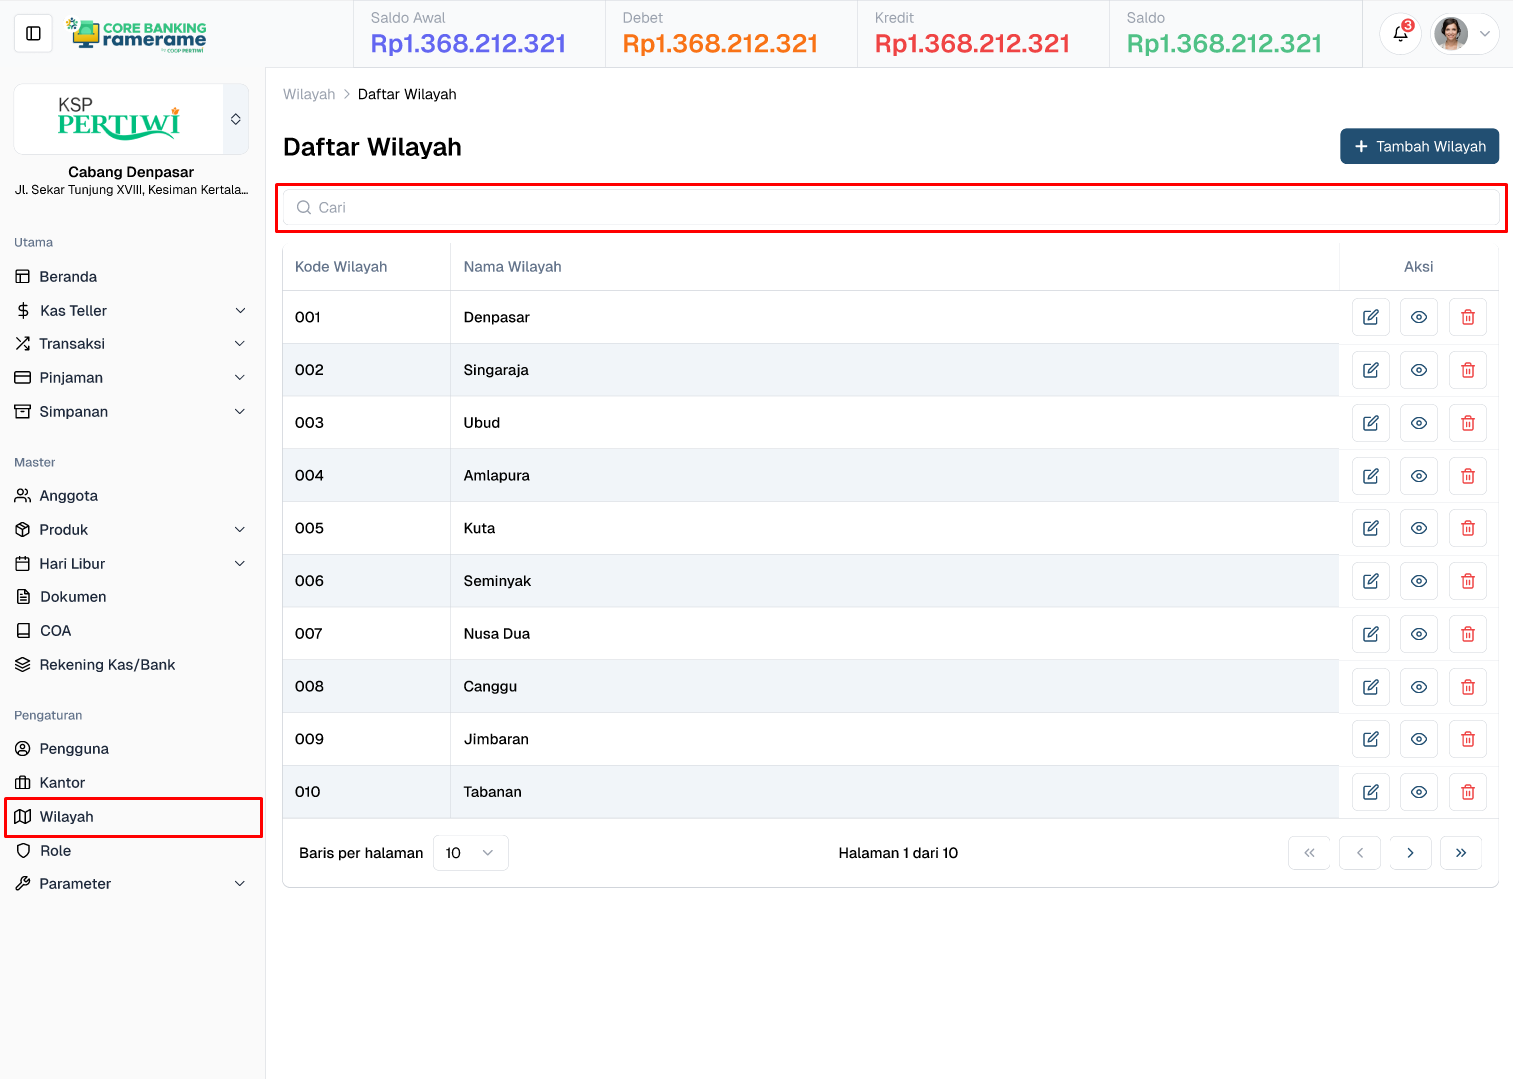Navigate to Beranda menu item
Viewport: 1513px width, 1079px height.
[x=68, y=277]
